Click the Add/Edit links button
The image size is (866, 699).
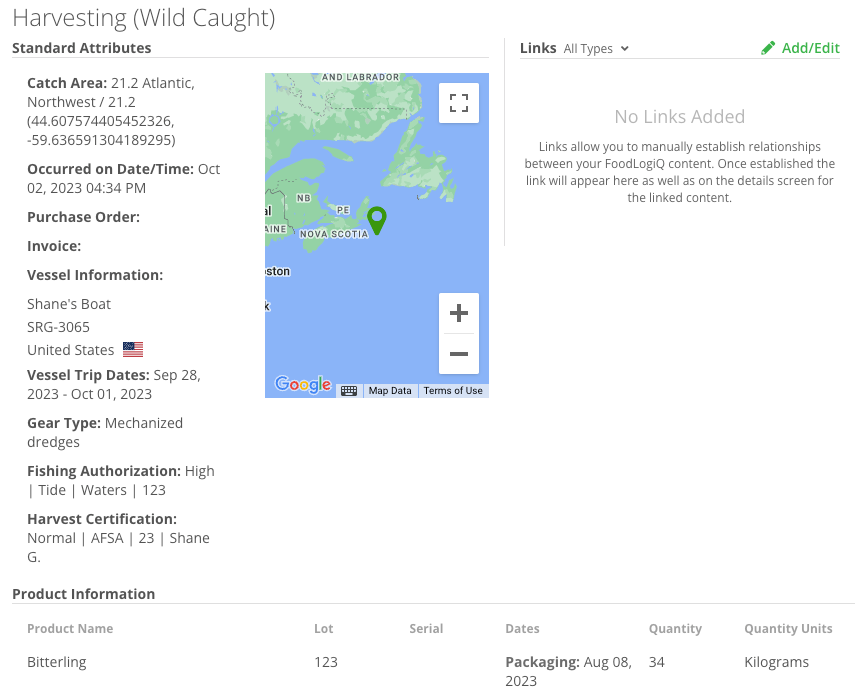800,48
